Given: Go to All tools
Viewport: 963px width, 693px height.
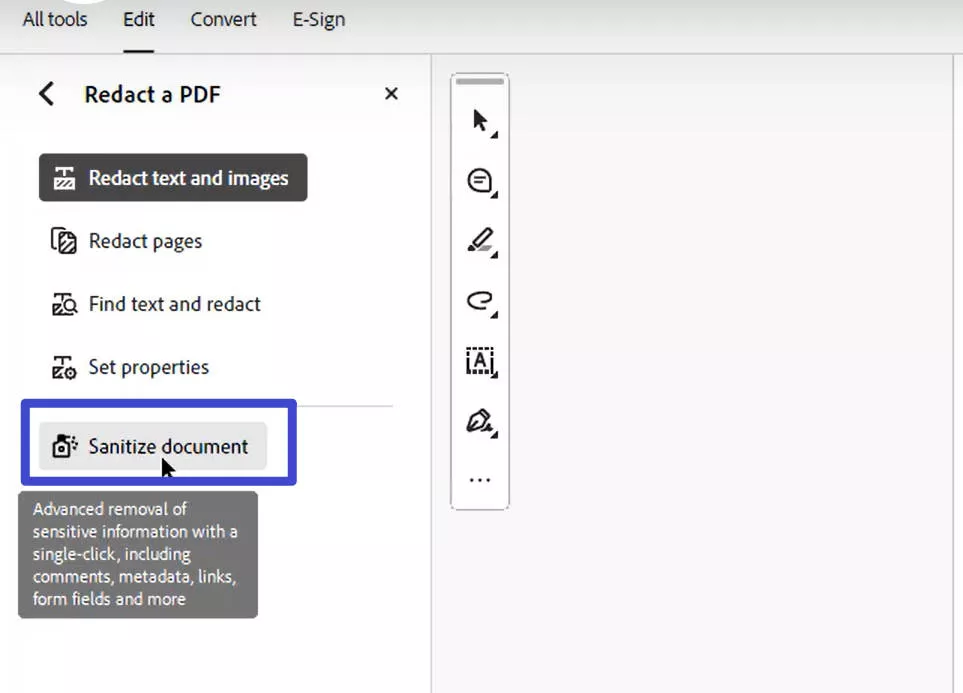Looking at the screenshot, I should coord(54,19).
